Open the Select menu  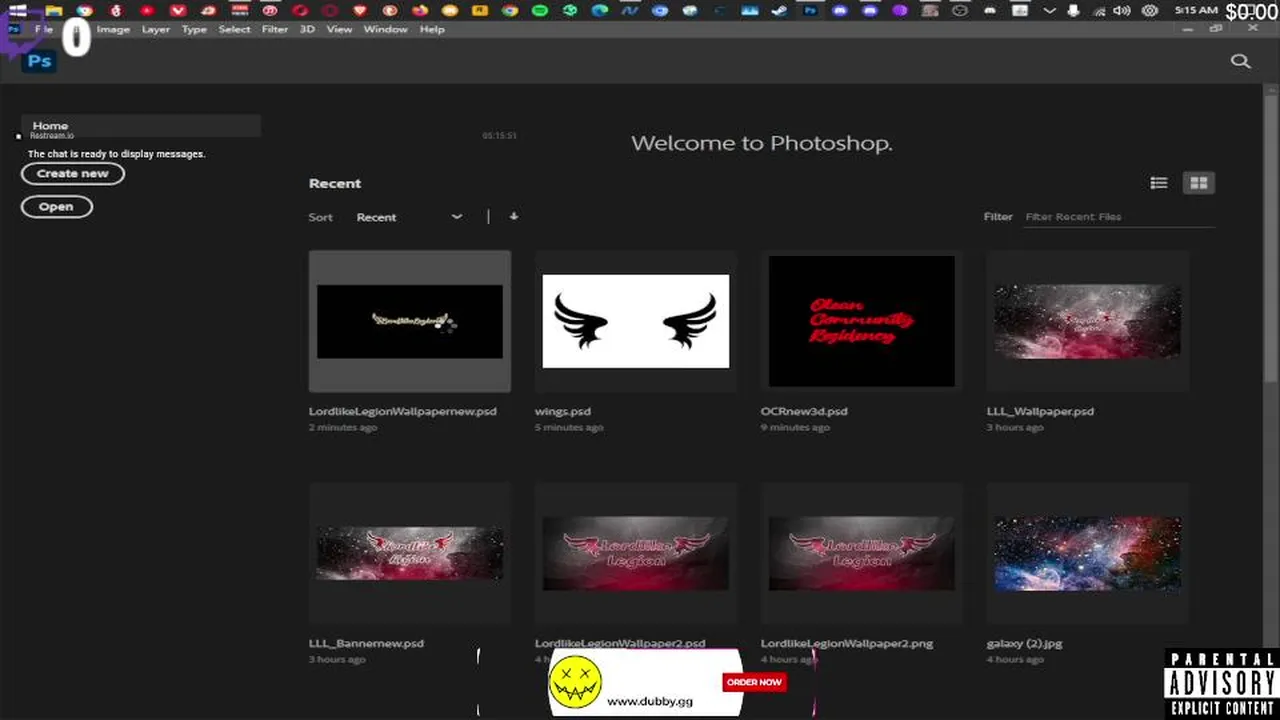point(234,29)
